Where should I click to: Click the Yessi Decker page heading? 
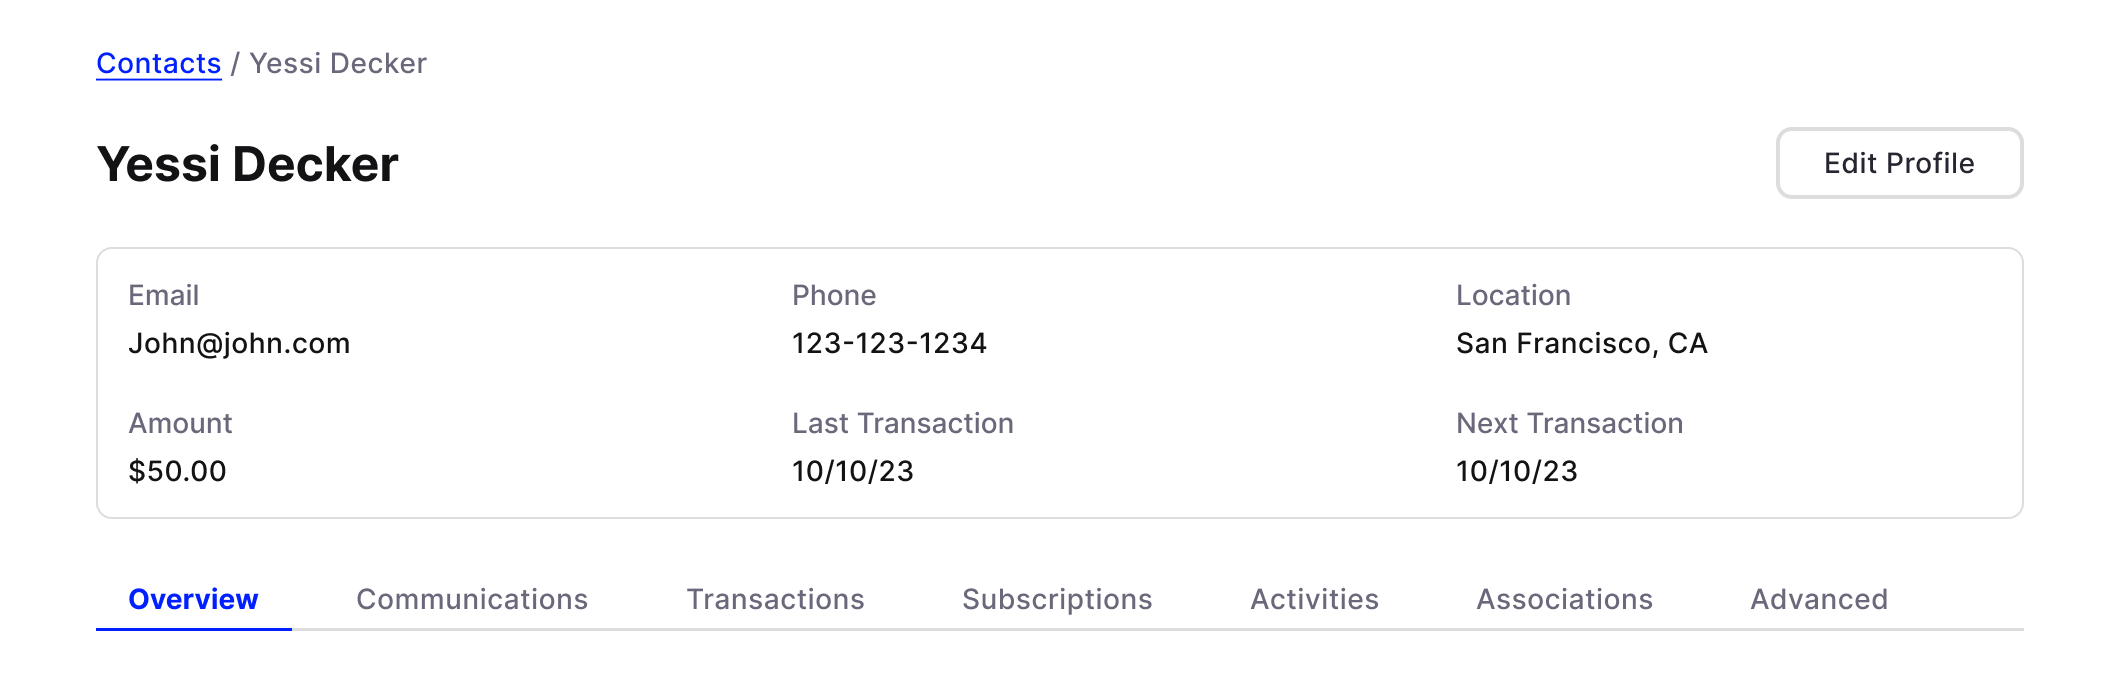point(248,164)
